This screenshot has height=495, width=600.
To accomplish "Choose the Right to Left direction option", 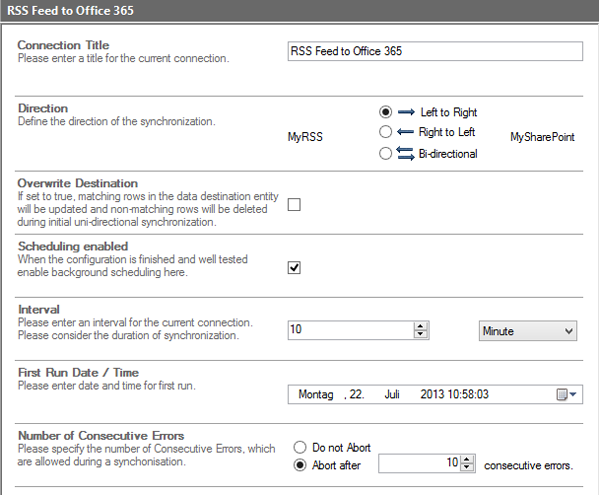I will pos(385,132).
